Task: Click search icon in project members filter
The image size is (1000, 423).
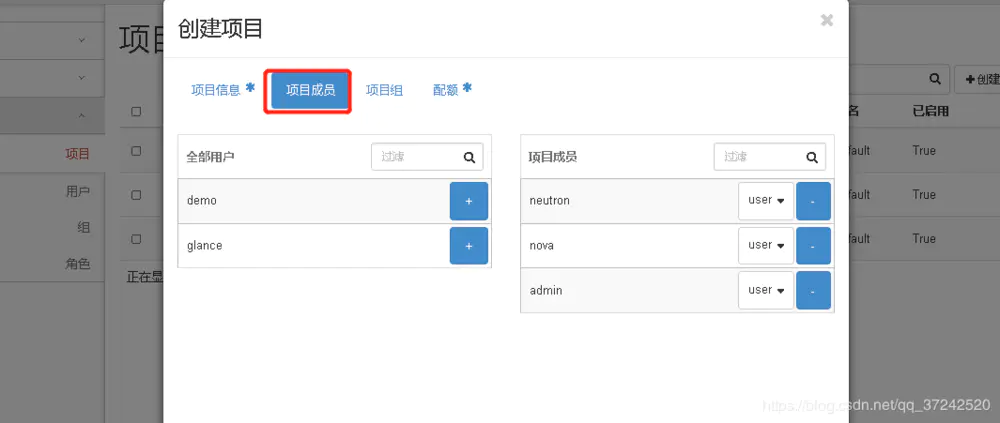Action: (812, 157)
